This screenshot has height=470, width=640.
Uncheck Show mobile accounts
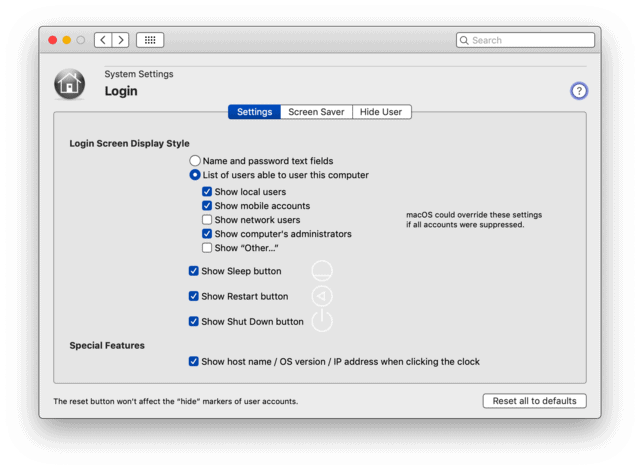click(x=207, y=206)
